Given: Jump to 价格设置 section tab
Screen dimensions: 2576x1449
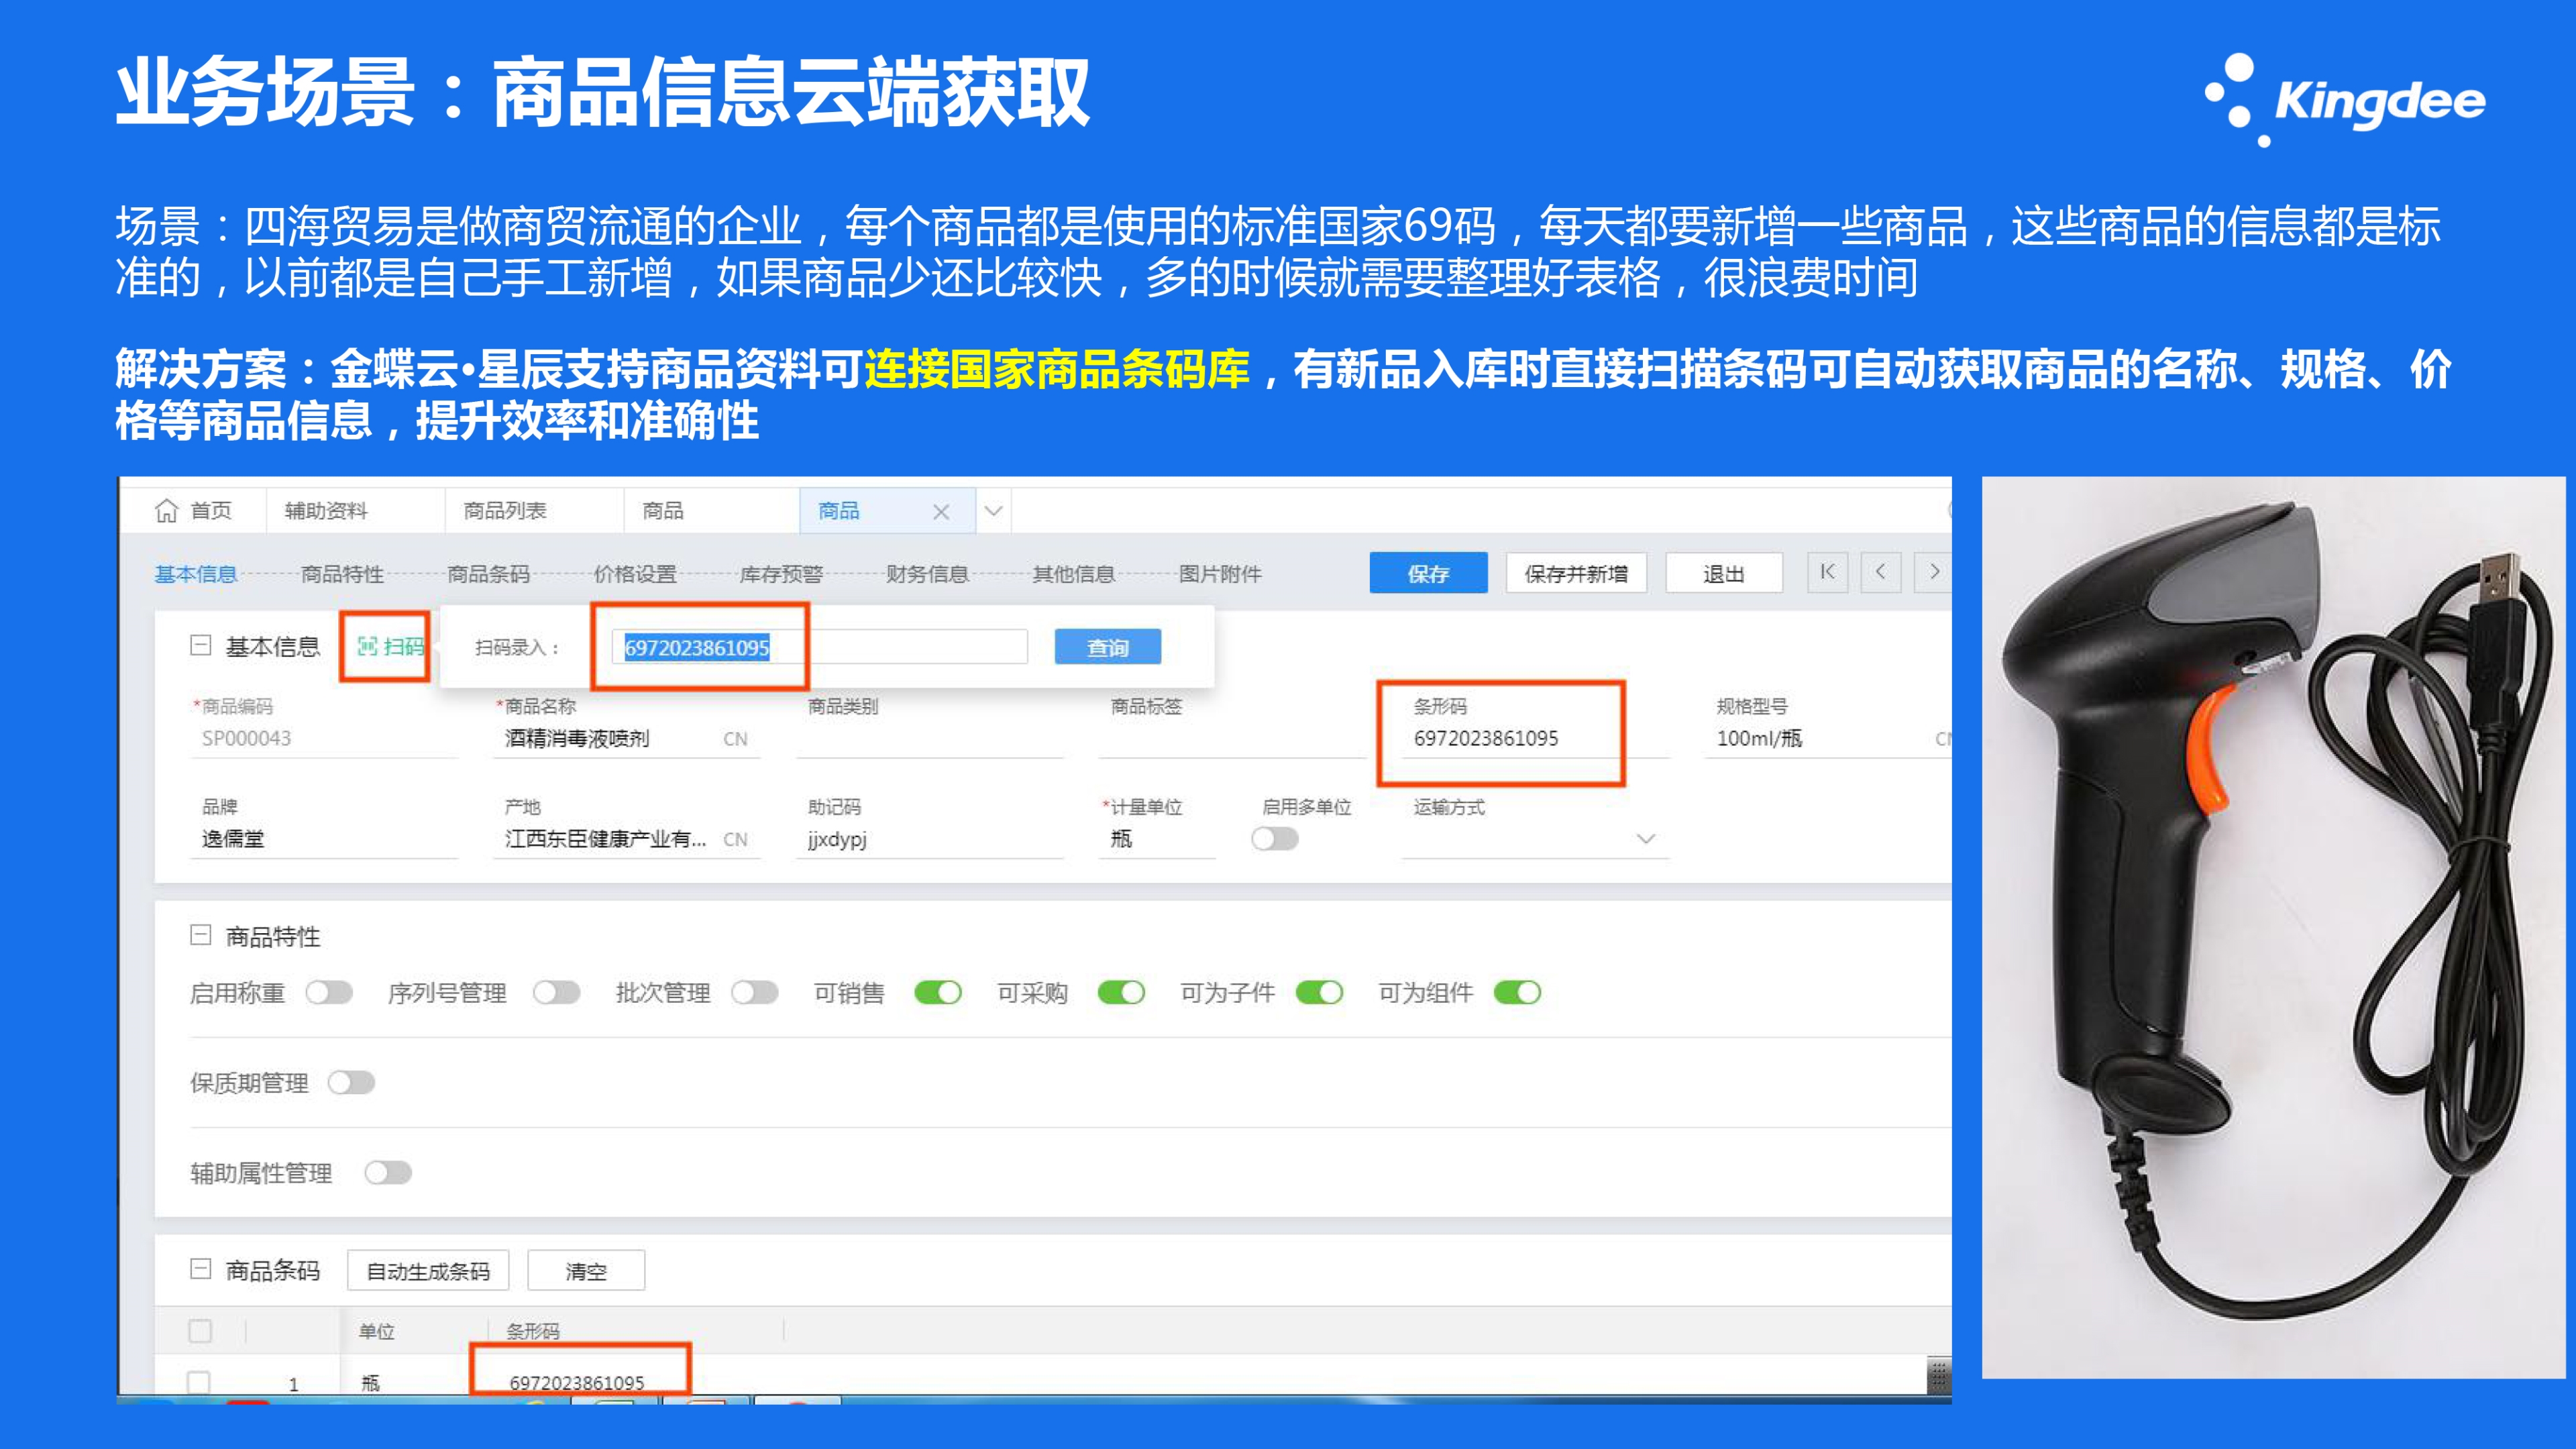Looking at the screenshot, I should [635, 574].
